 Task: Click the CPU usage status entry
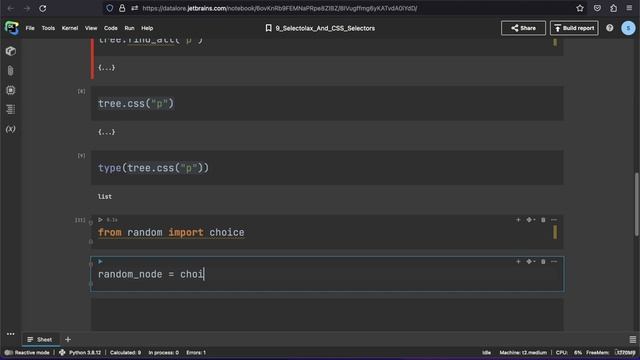click(x=569, y=352)
